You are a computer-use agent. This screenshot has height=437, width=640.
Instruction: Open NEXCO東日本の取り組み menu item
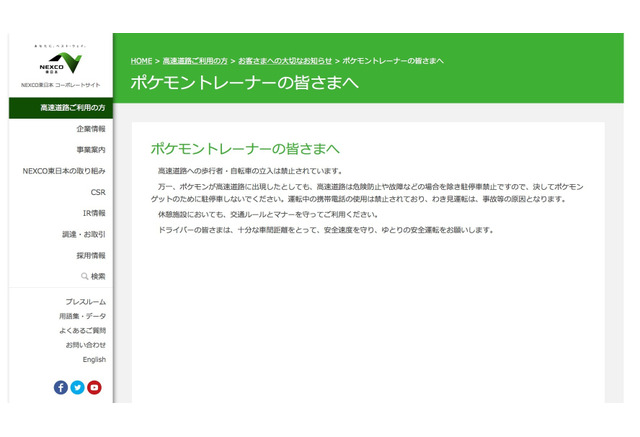64,171
